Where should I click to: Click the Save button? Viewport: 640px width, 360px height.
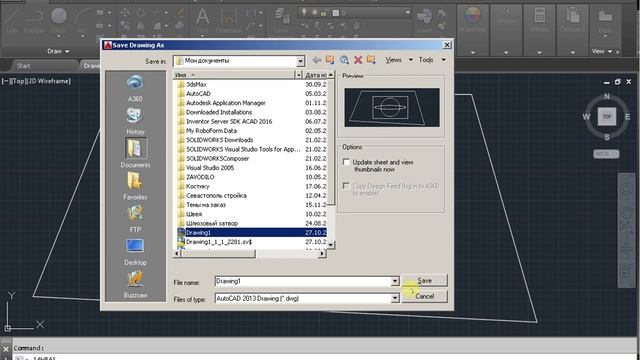424,280
